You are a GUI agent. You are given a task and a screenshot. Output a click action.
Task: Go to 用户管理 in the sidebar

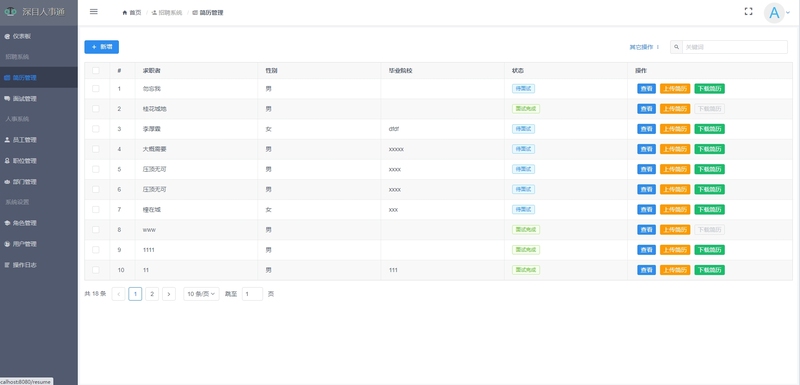click(x=39, y=244)
